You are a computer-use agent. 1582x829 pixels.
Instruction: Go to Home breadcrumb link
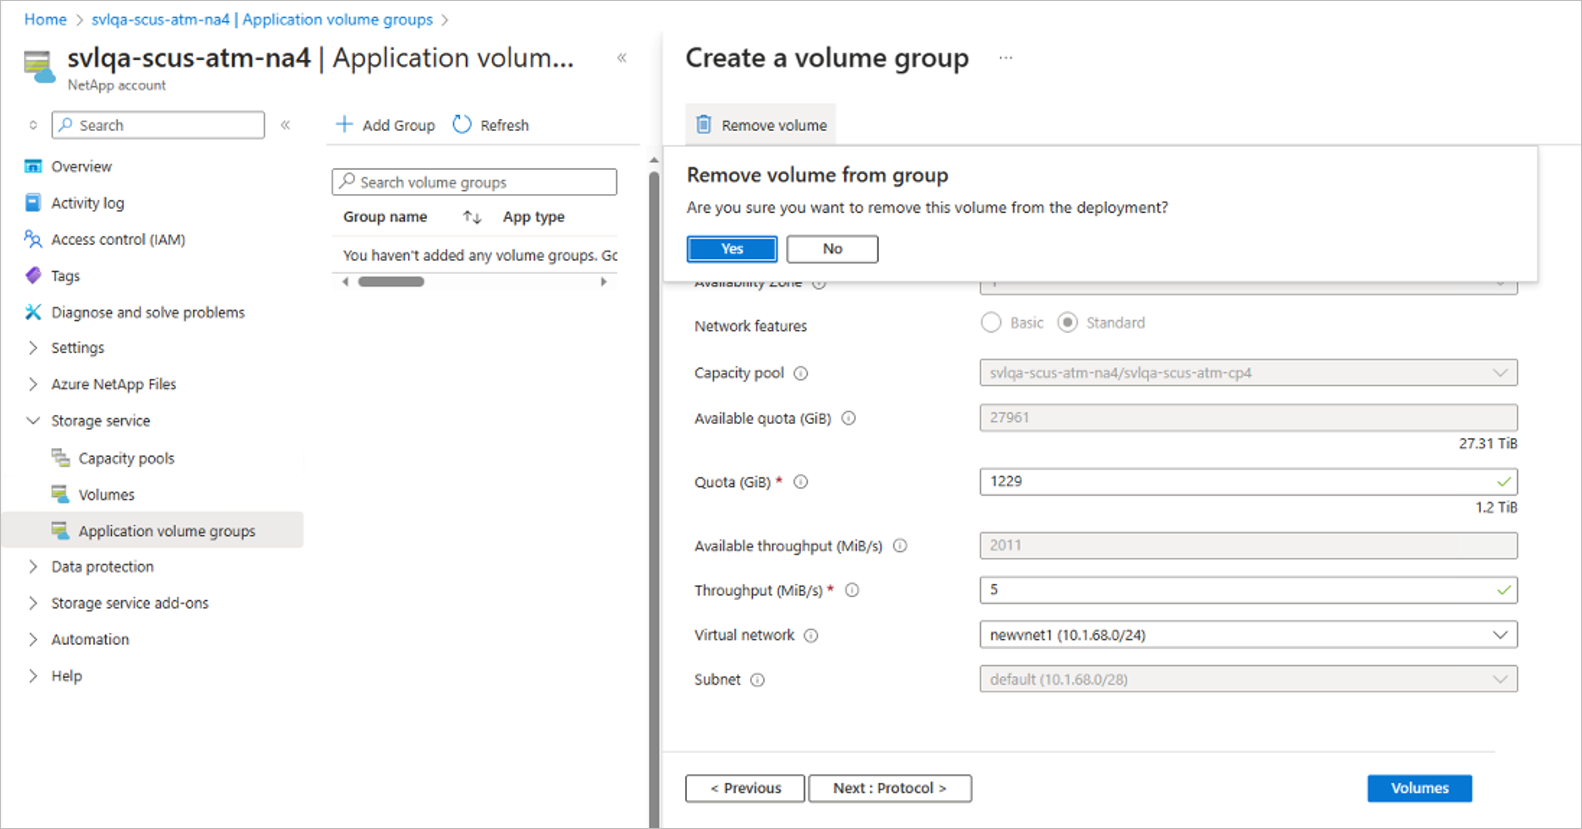click(46, 19)
